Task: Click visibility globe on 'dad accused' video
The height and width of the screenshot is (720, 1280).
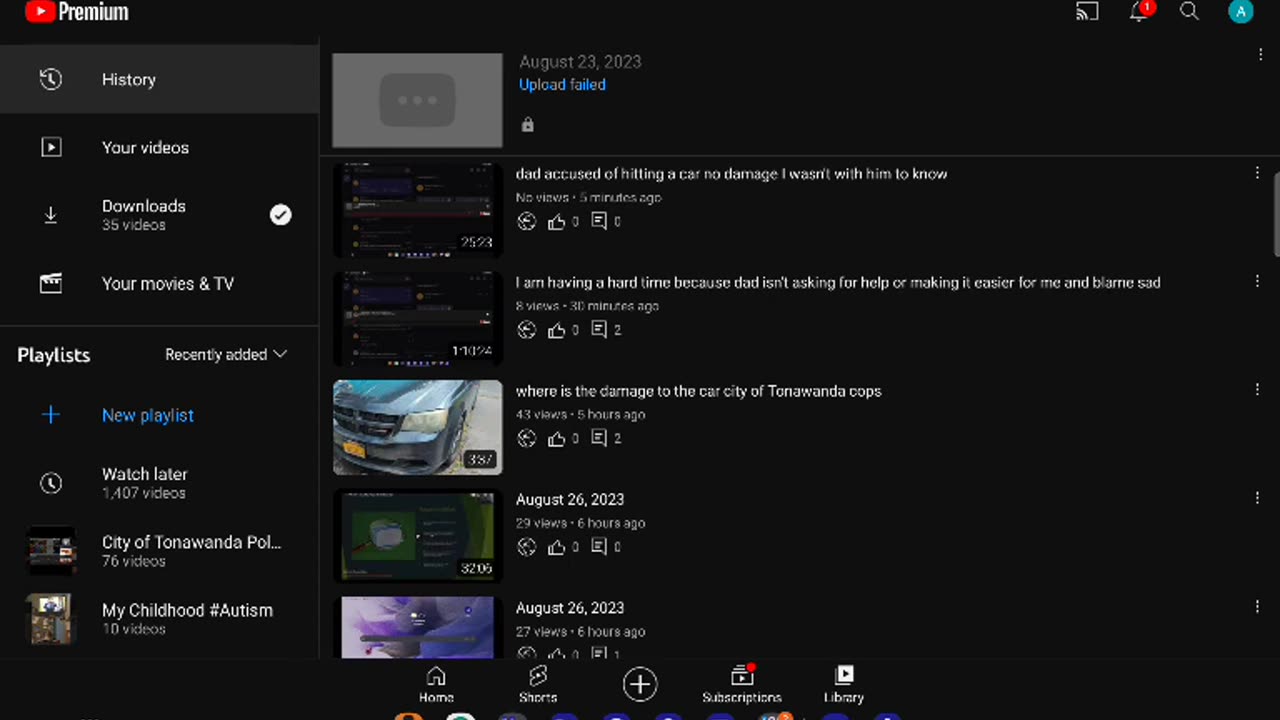Action: tap(527, 222)
